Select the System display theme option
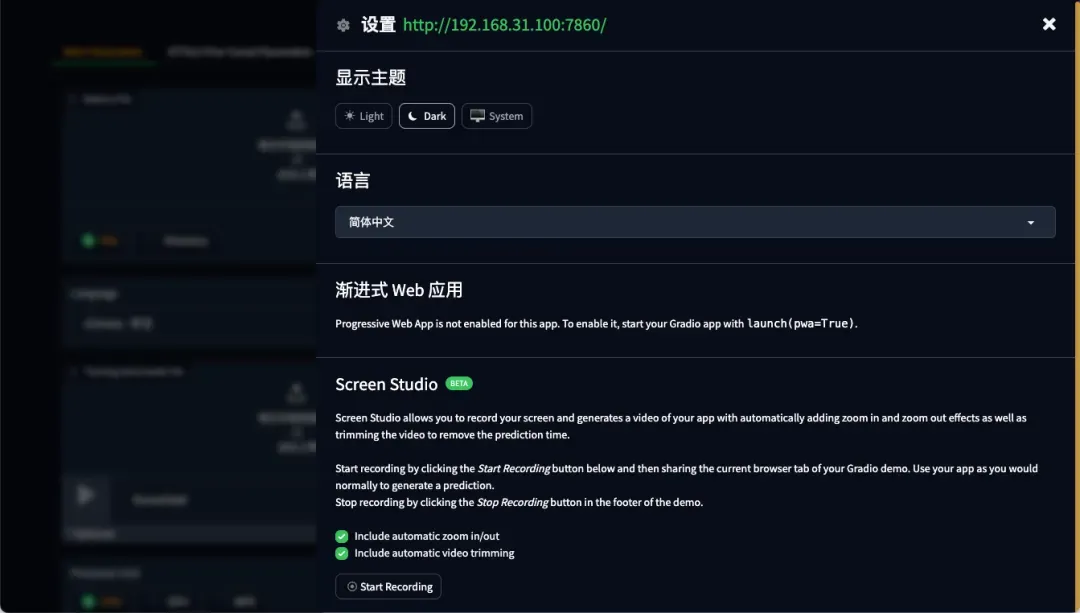Screen dimensions: 1080x613 coord(497,115)
